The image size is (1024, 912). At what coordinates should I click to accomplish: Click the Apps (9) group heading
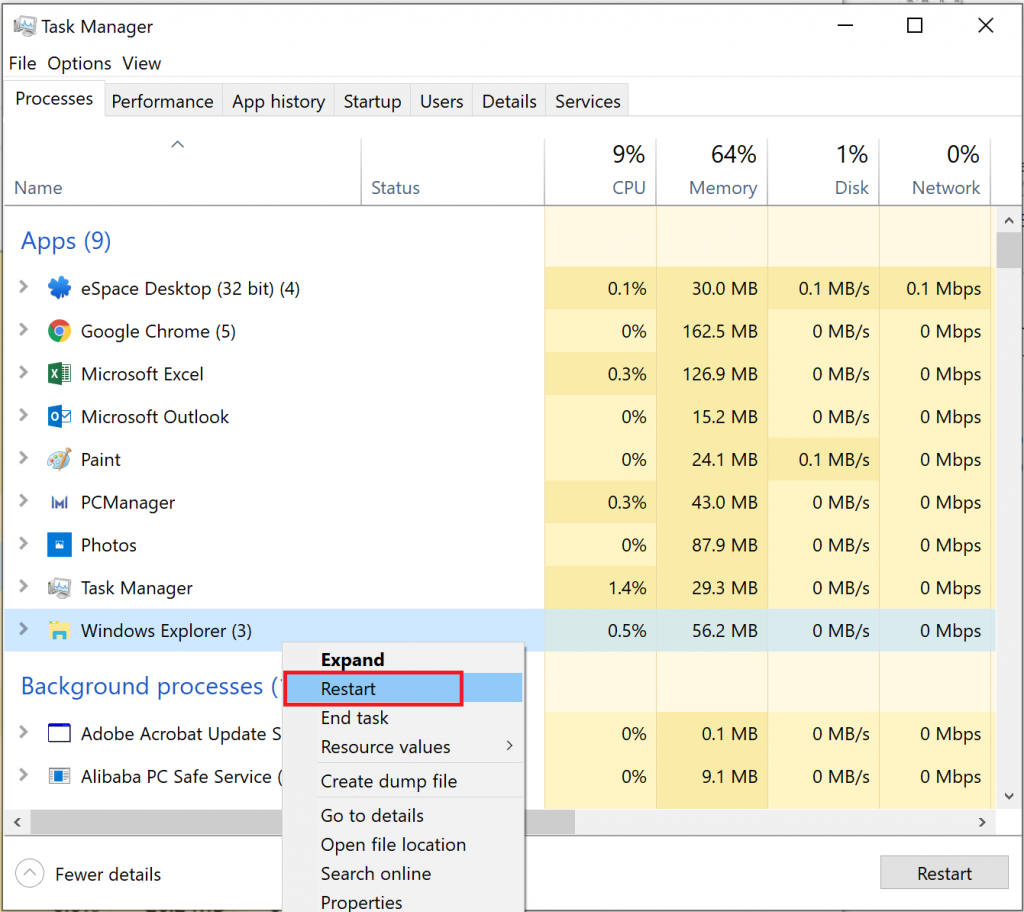[66, 241]
